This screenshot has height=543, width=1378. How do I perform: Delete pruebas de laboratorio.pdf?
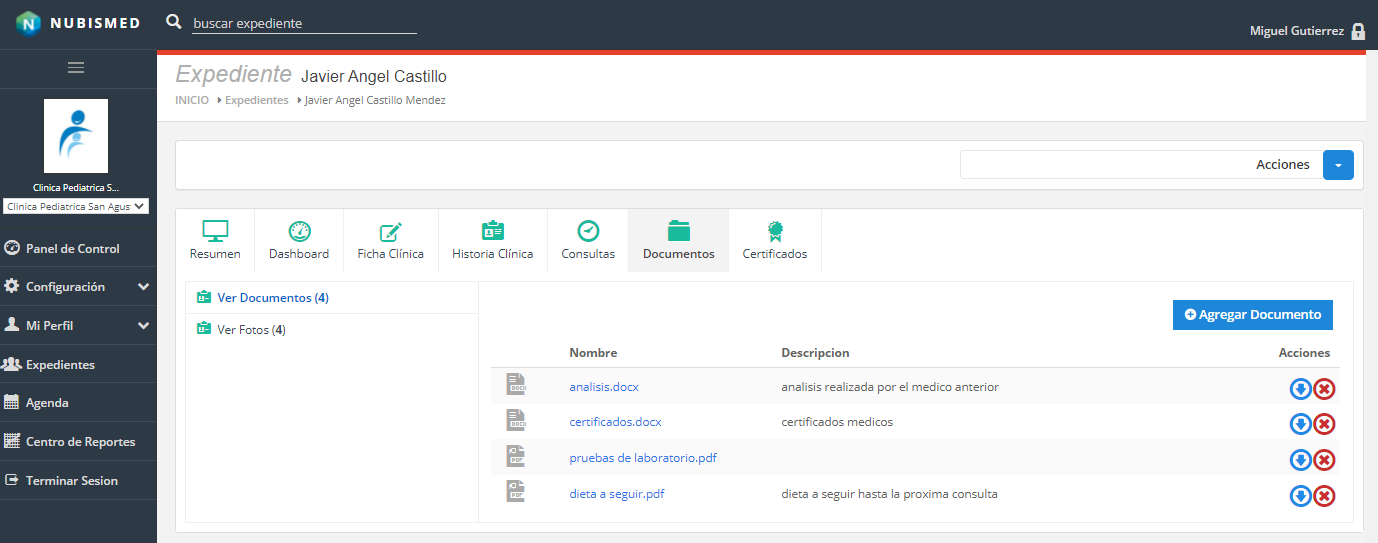click(x=1324, y=460)
